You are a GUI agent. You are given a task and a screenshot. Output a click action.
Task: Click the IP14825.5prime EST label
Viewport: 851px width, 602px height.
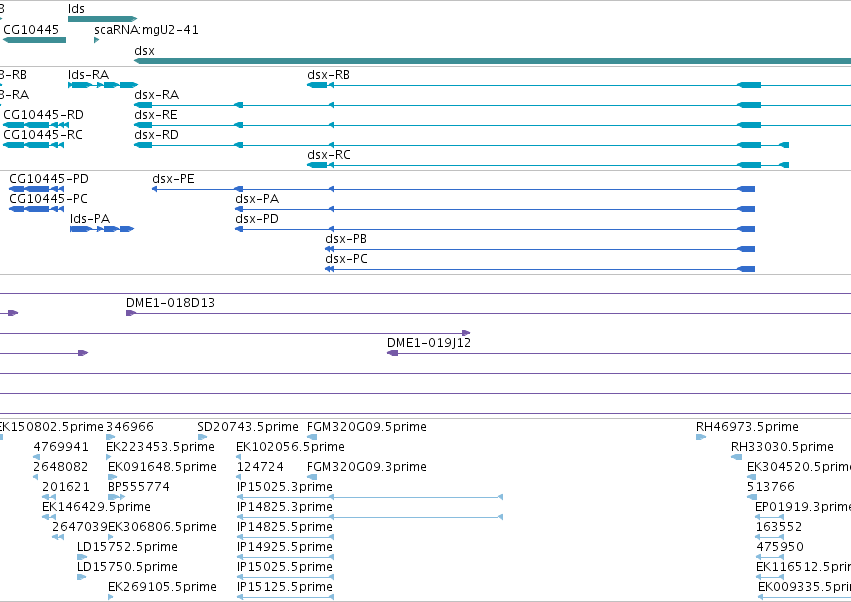285,527
